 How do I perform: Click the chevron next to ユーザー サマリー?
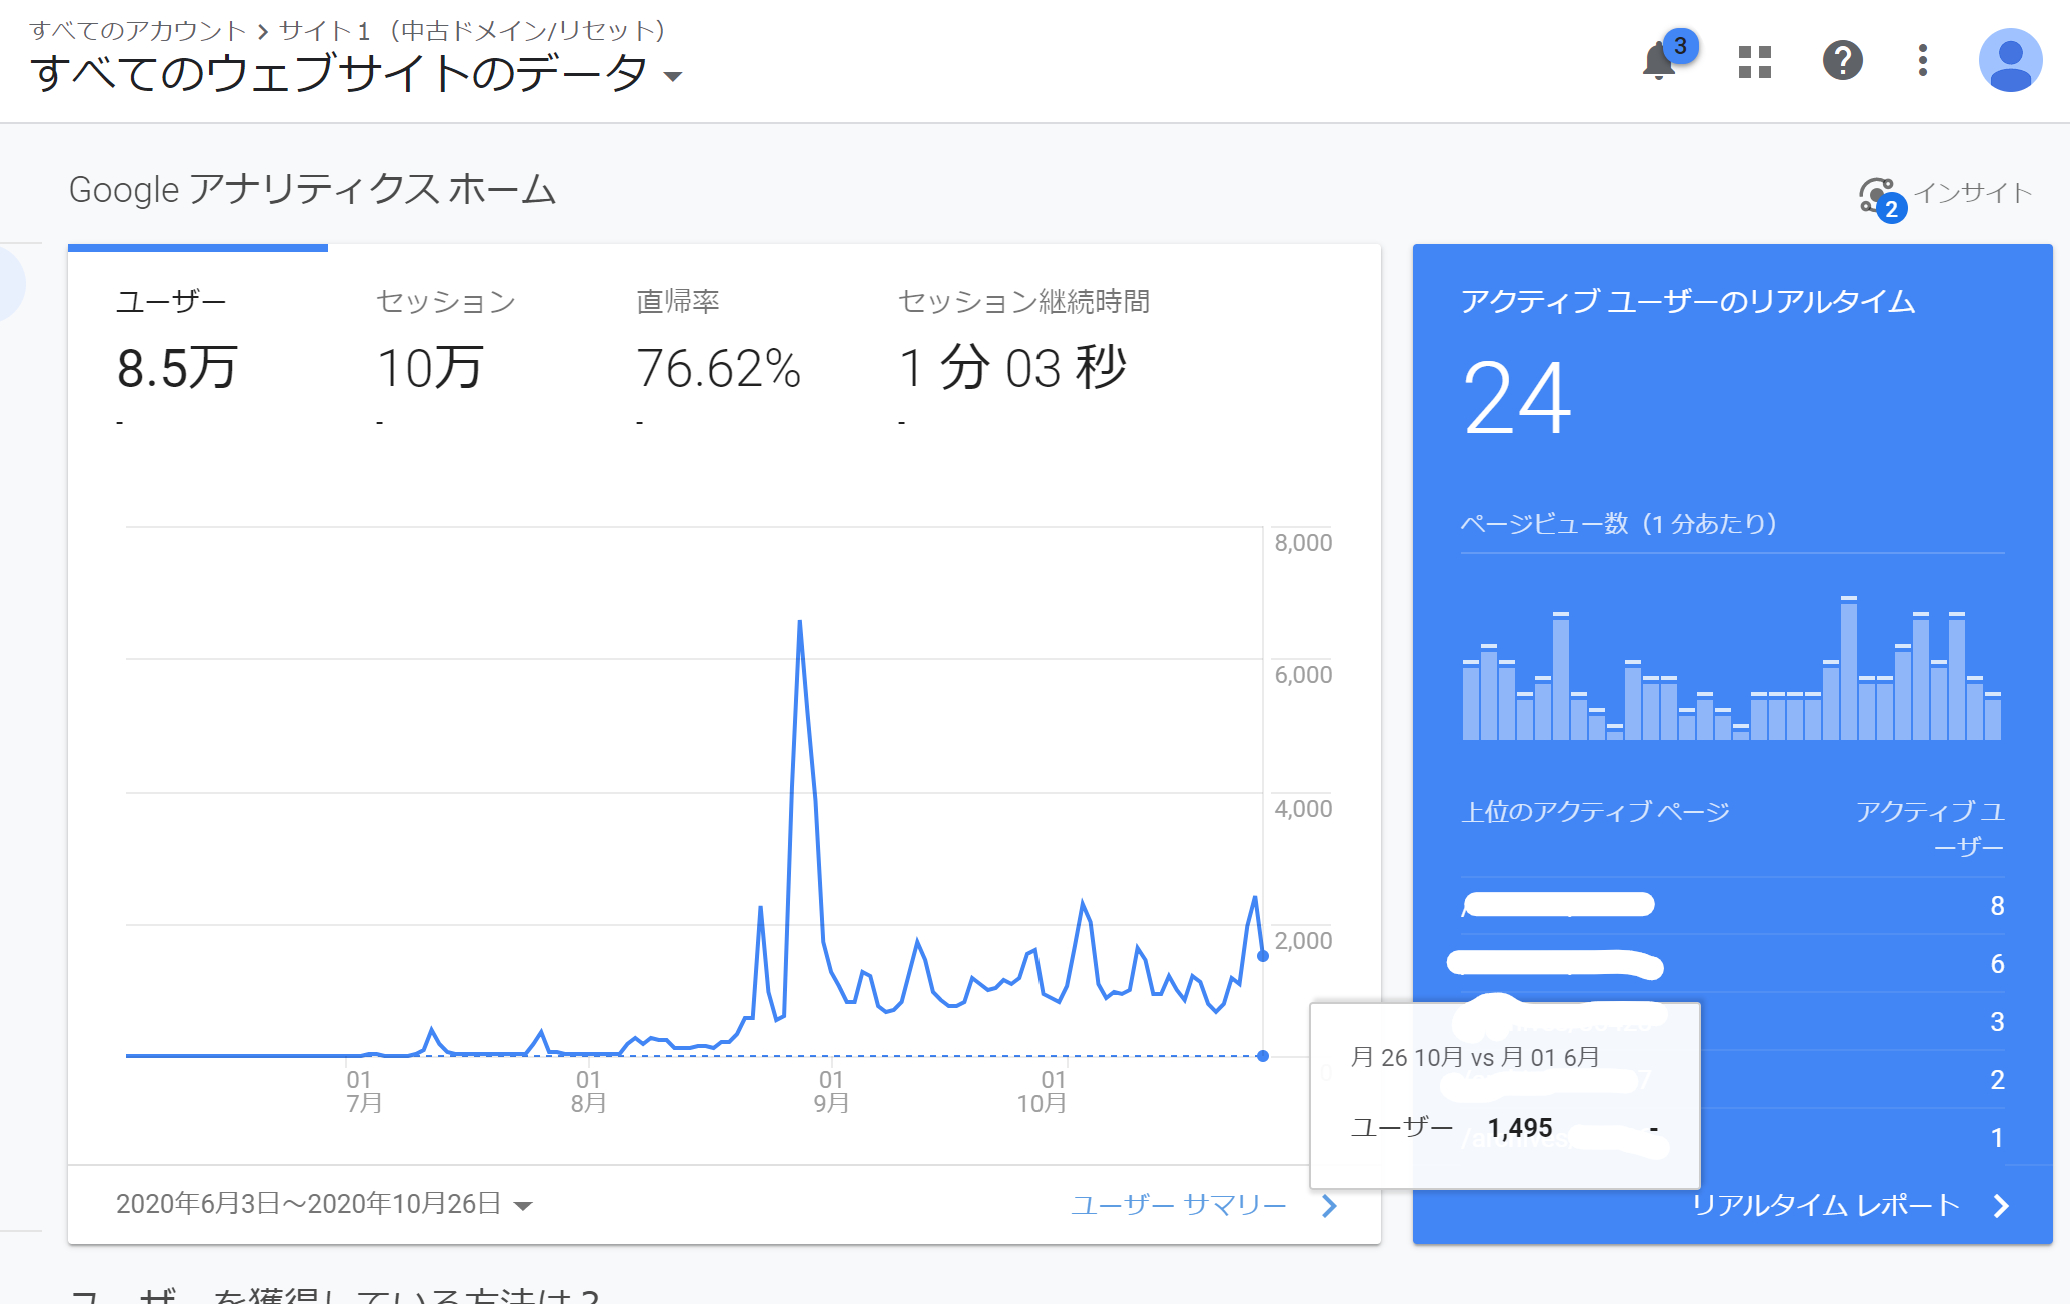pyautogui.click(x=1328, y=1206)
